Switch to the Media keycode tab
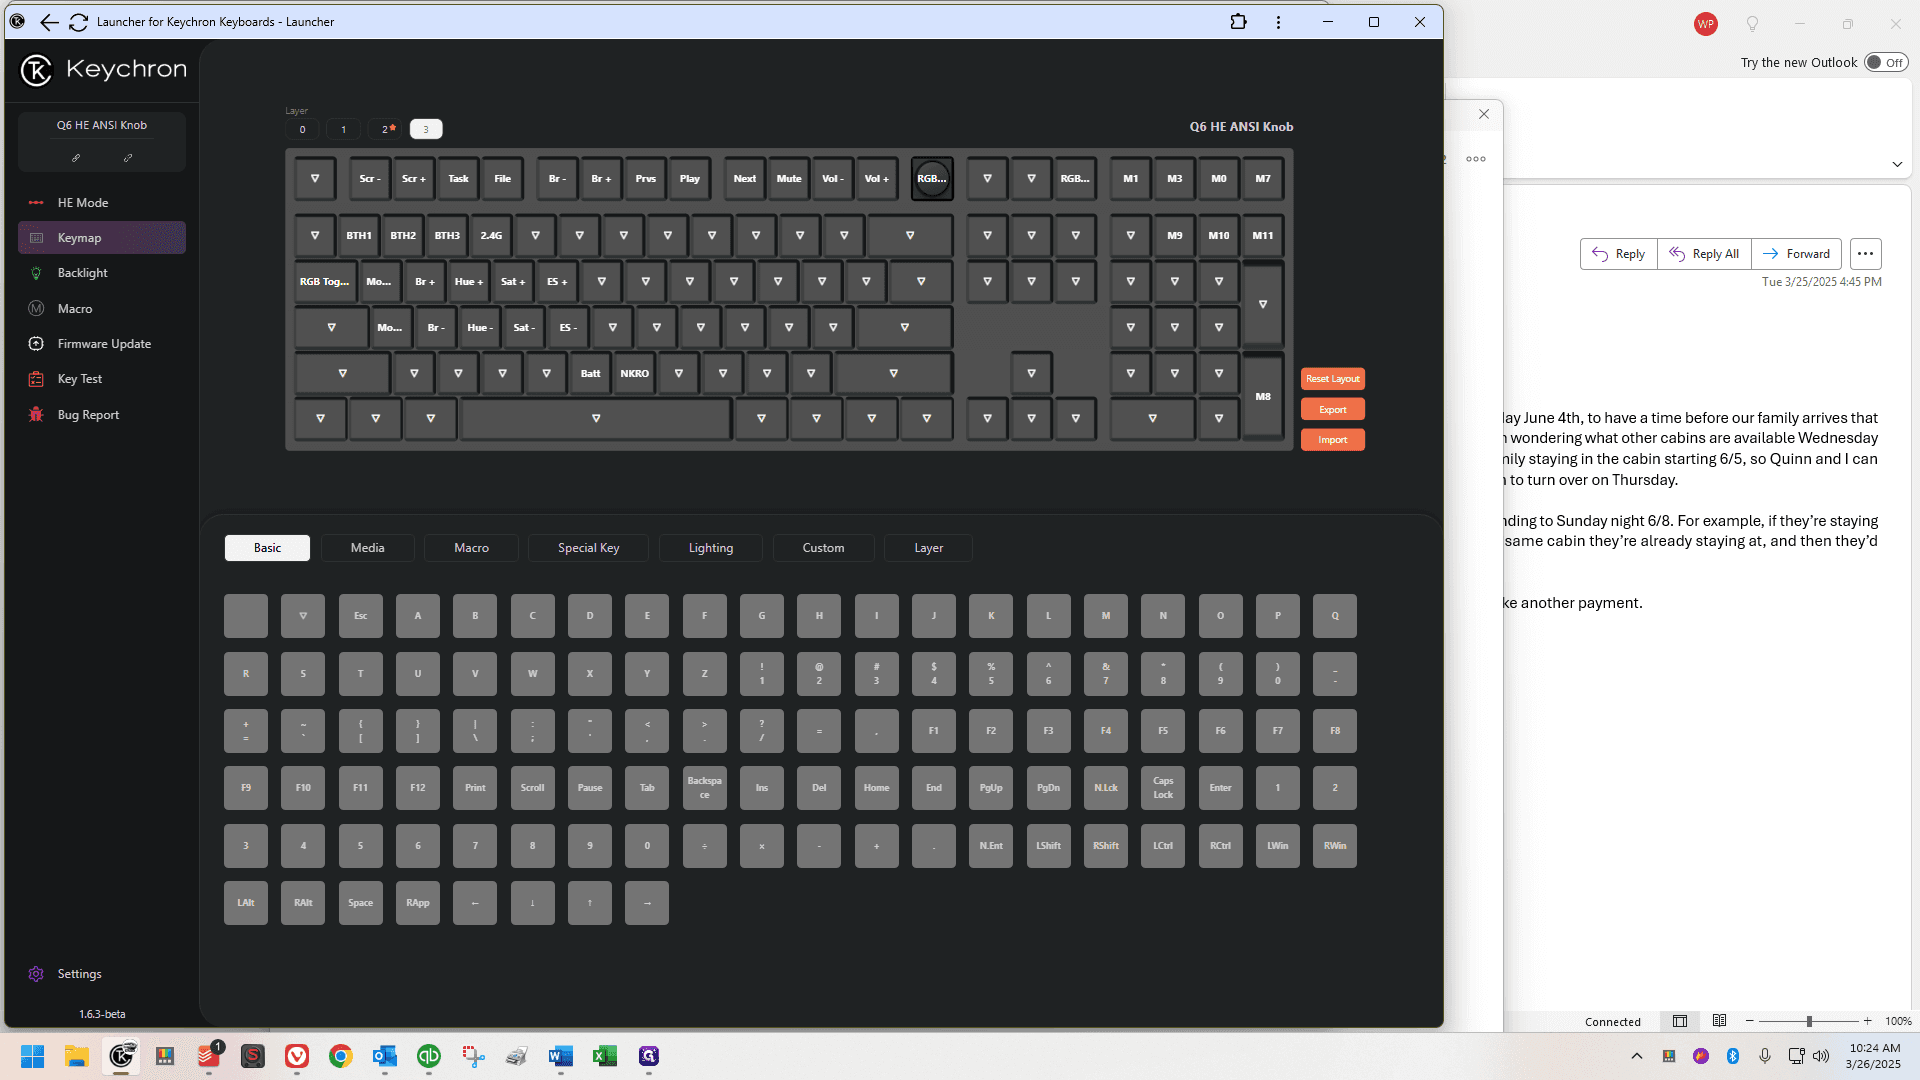The image size is (1920, 1080). coord(368,548)
